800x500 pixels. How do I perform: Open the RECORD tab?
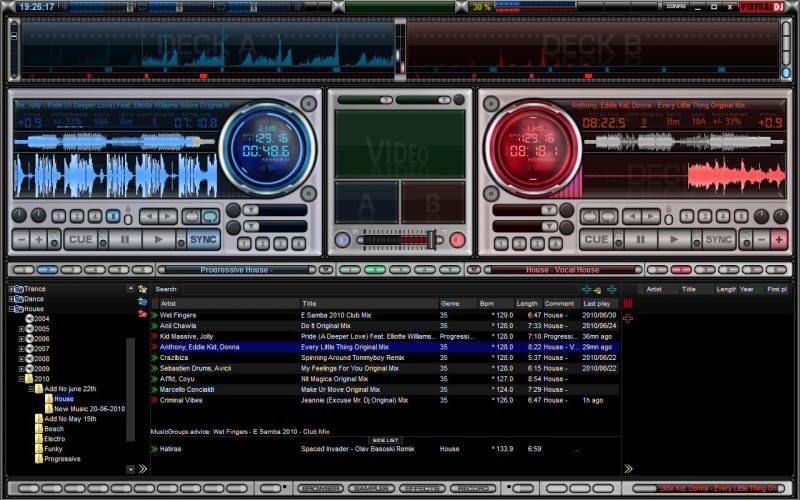click(x=473, y=488)
